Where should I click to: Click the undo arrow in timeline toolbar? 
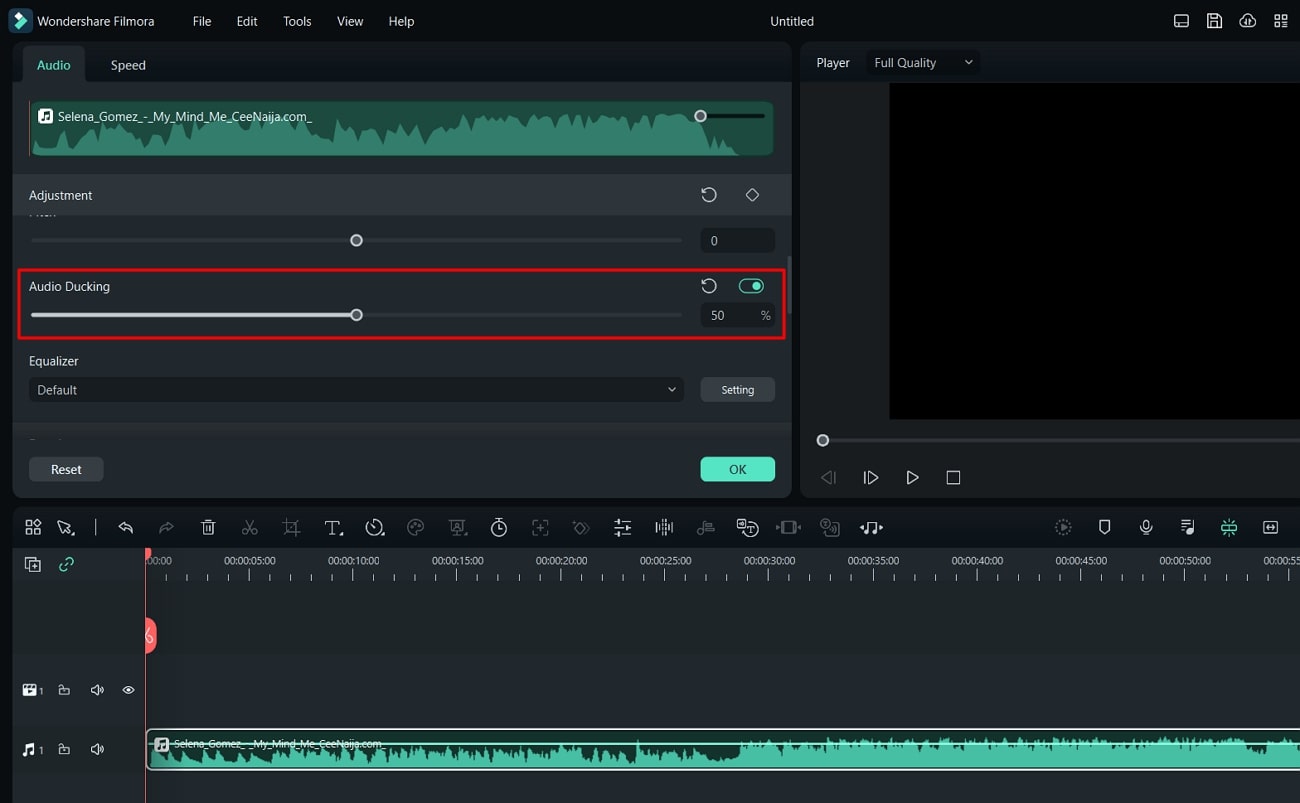coord(125,527)
